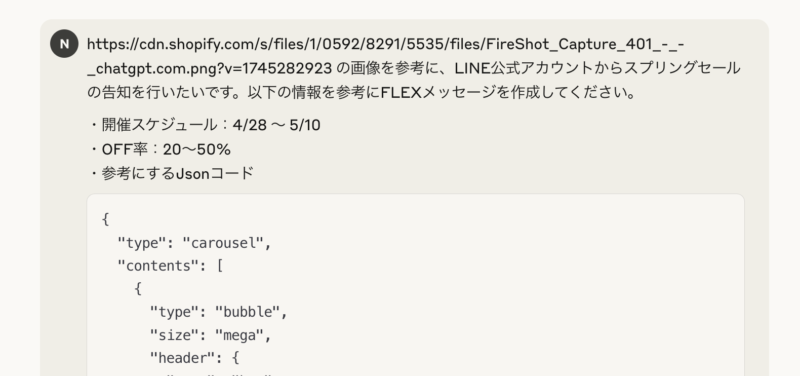Click the "carousel" value in the code
Viewport: 800px width, 376px height.
click(223, 243)
